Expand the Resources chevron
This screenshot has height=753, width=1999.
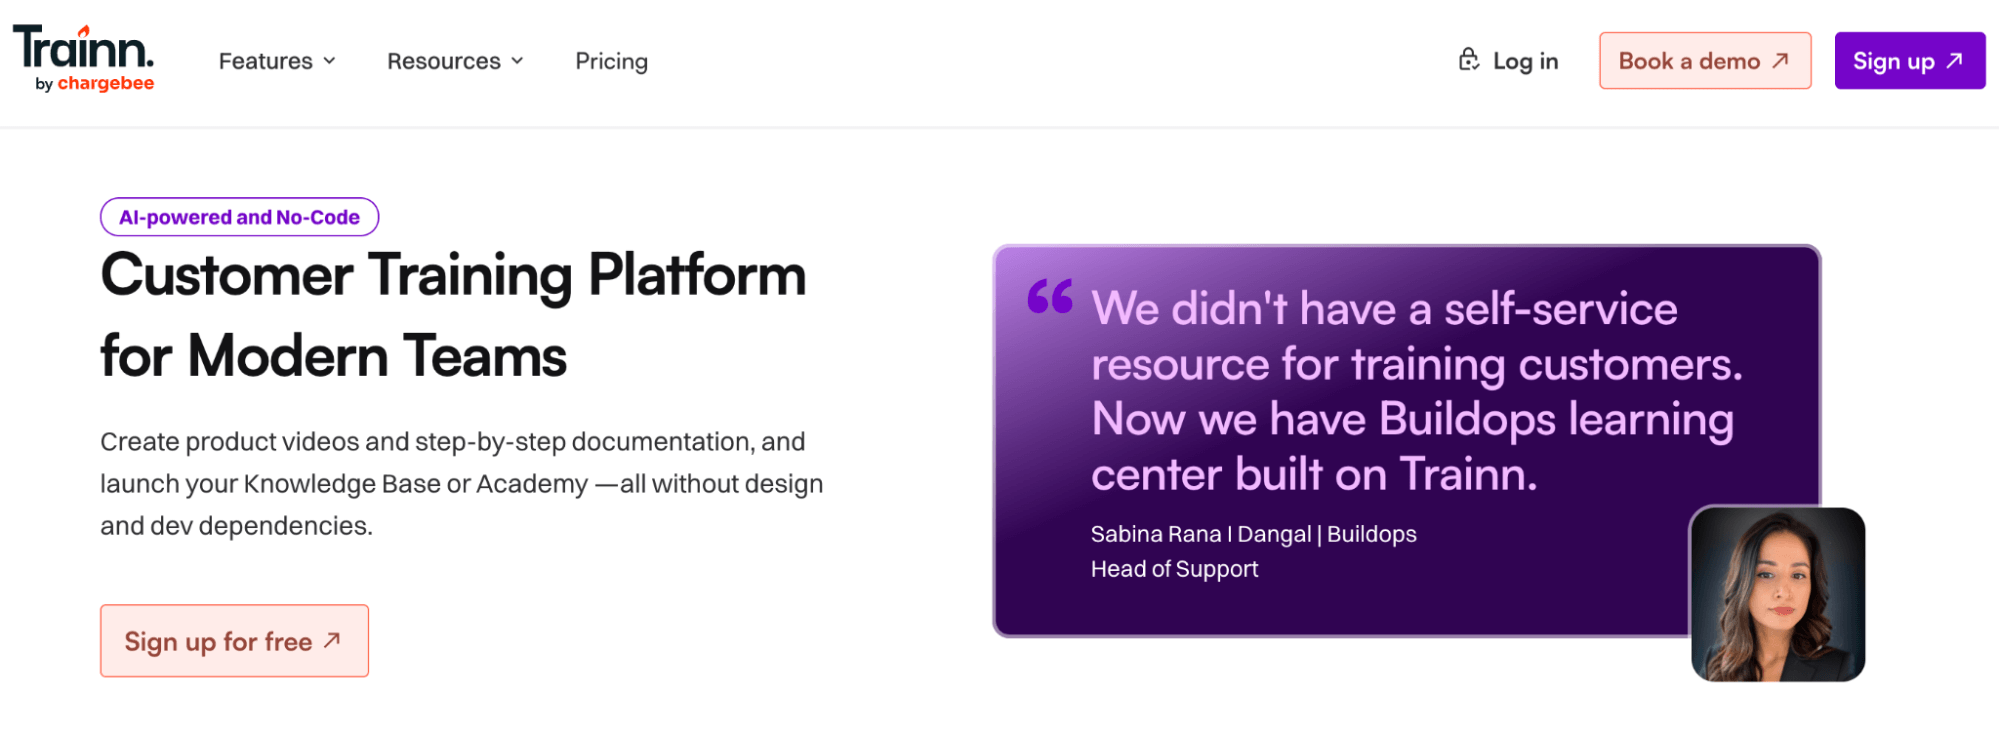pos(517,61)
